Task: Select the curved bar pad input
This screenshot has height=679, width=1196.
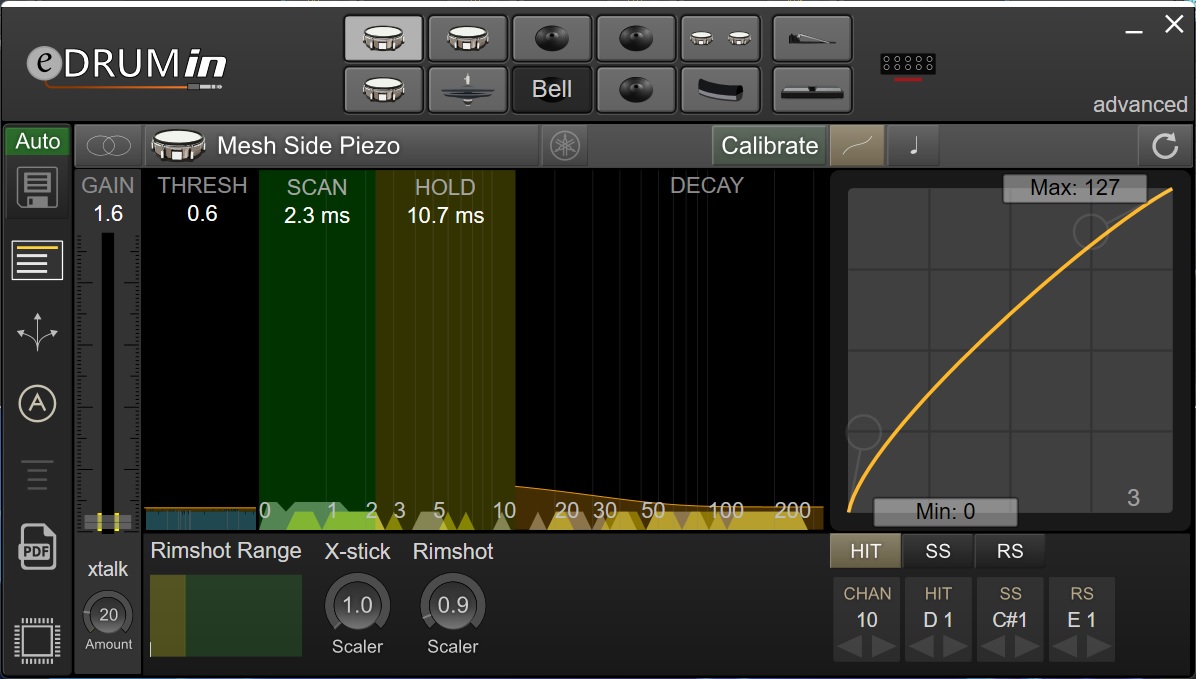Action: tap(720, 90)
